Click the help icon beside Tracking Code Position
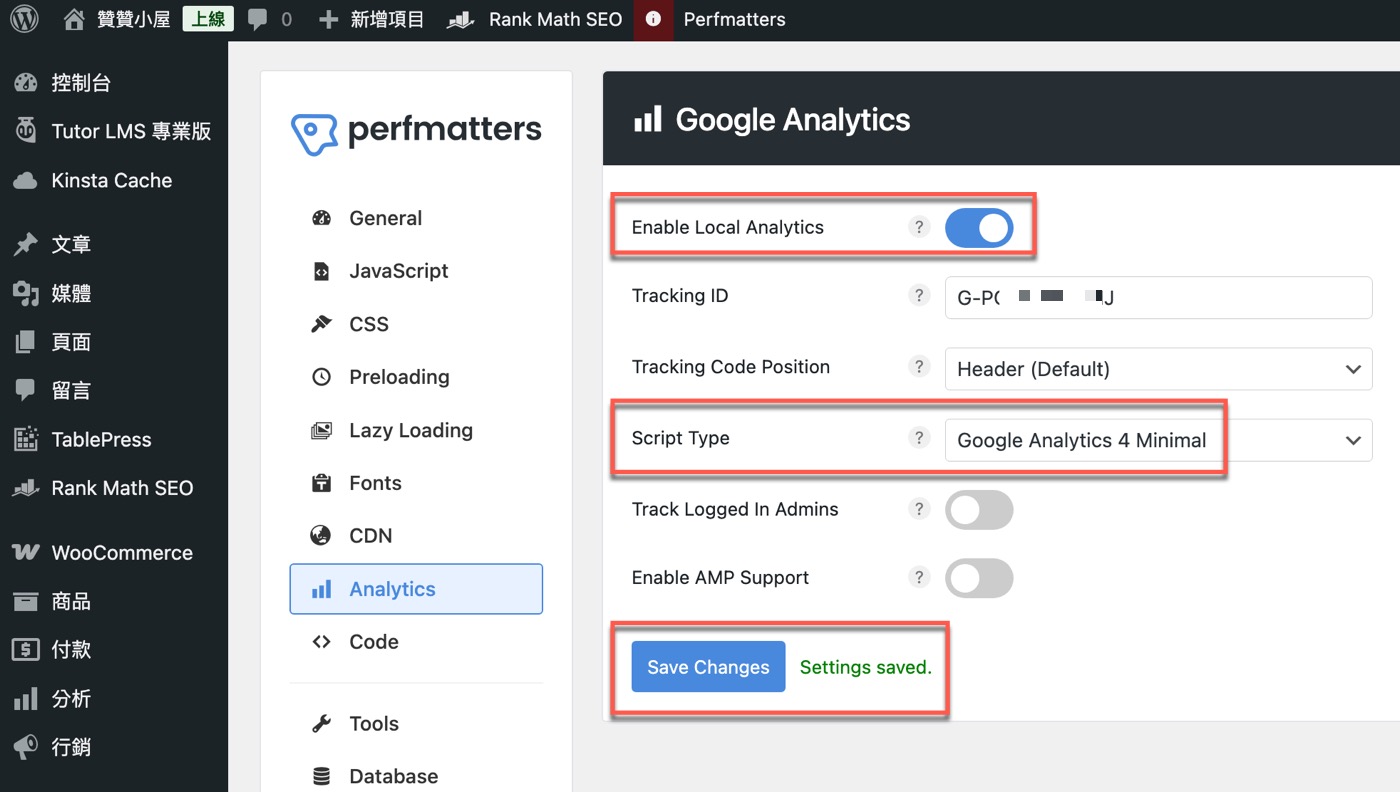The height and width of the screenshot is (792, 1400). tap(919, 367)
